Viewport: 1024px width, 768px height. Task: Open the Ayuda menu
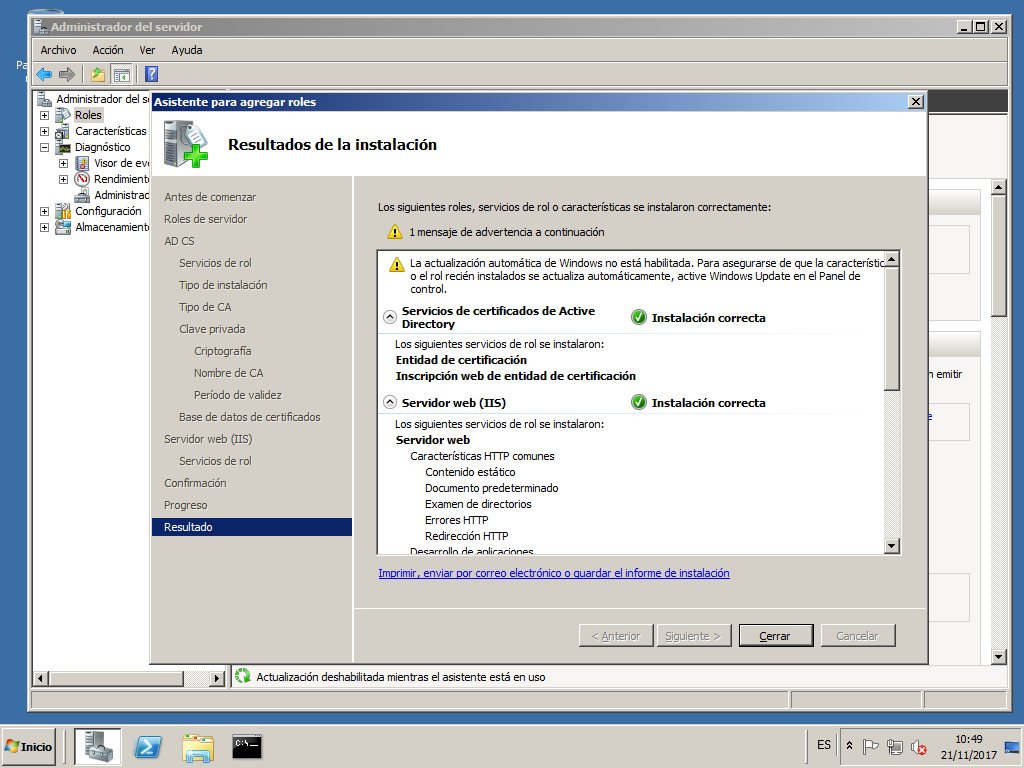(x=187, y=50)
